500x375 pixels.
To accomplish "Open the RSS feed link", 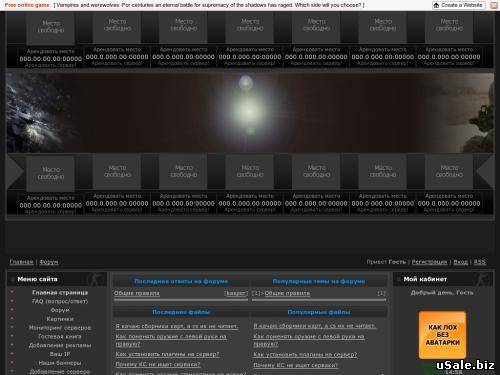I will 480,262.
